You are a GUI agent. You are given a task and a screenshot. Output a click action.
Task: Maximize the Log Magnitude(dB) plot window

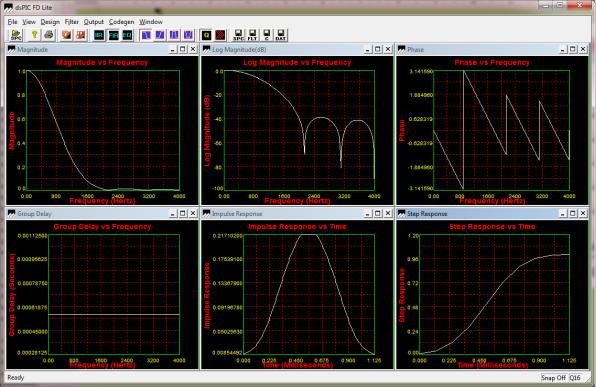(x=378, y=49)
